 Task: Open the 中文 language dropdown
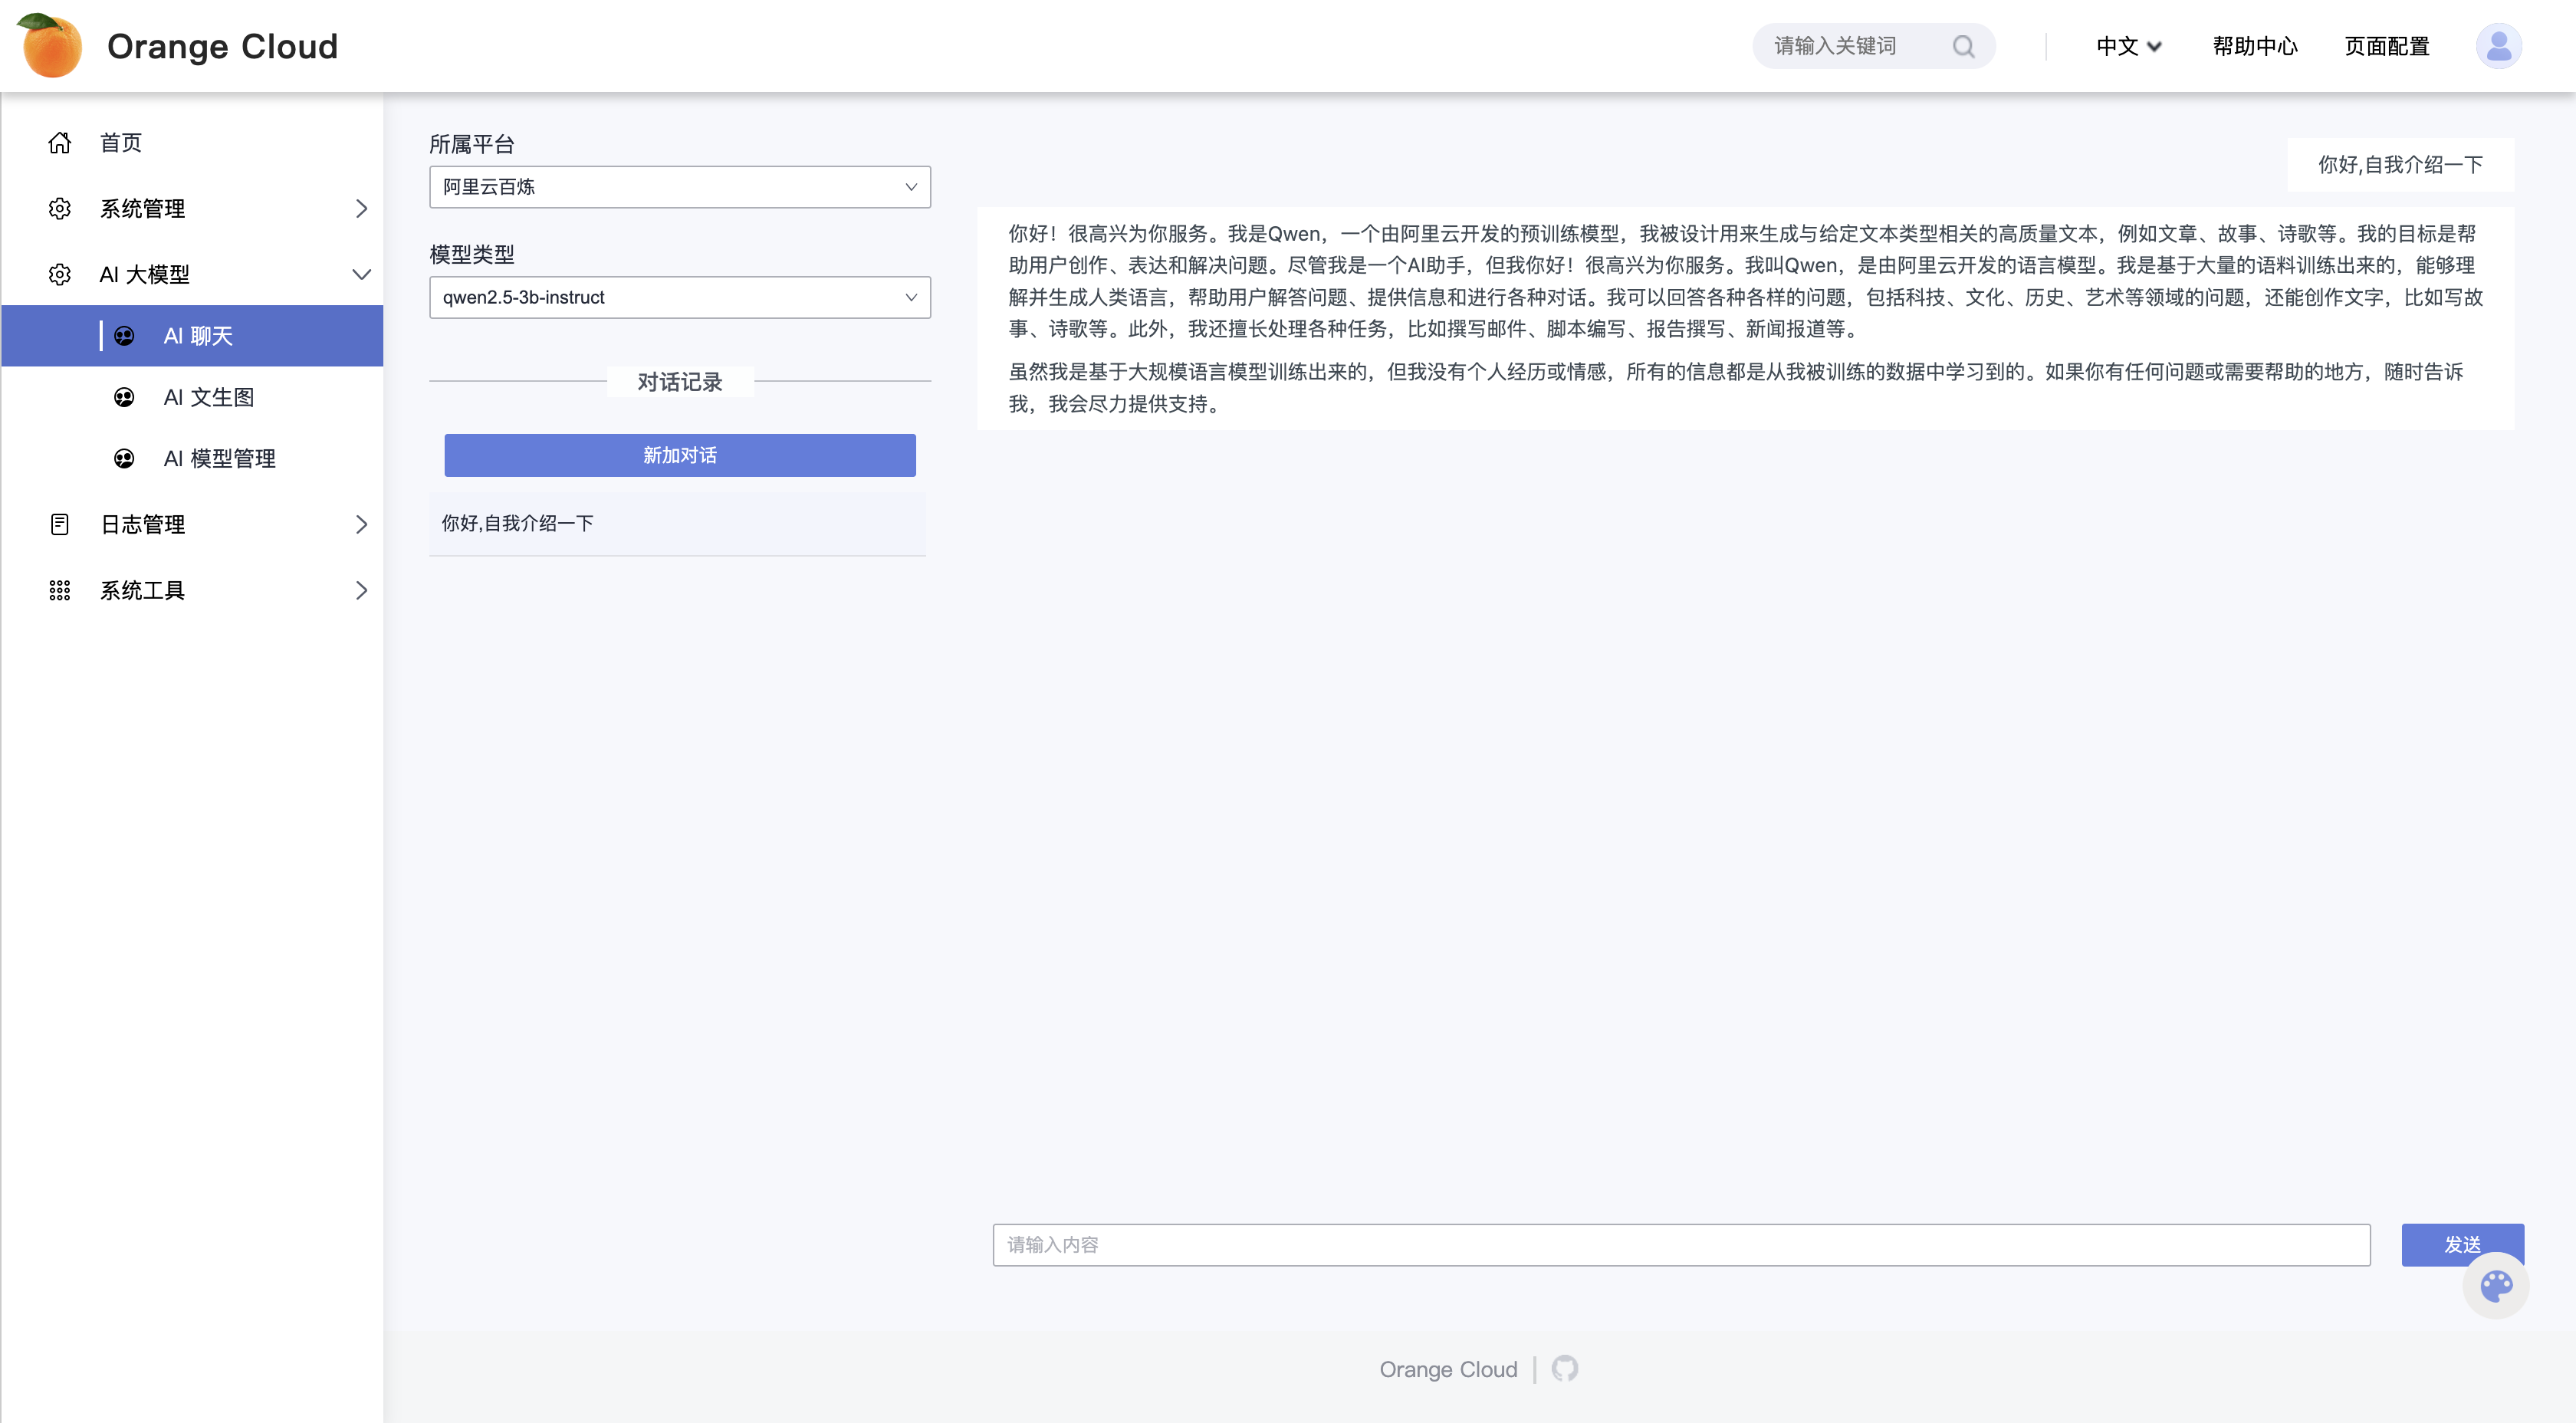click(2129, 46)
